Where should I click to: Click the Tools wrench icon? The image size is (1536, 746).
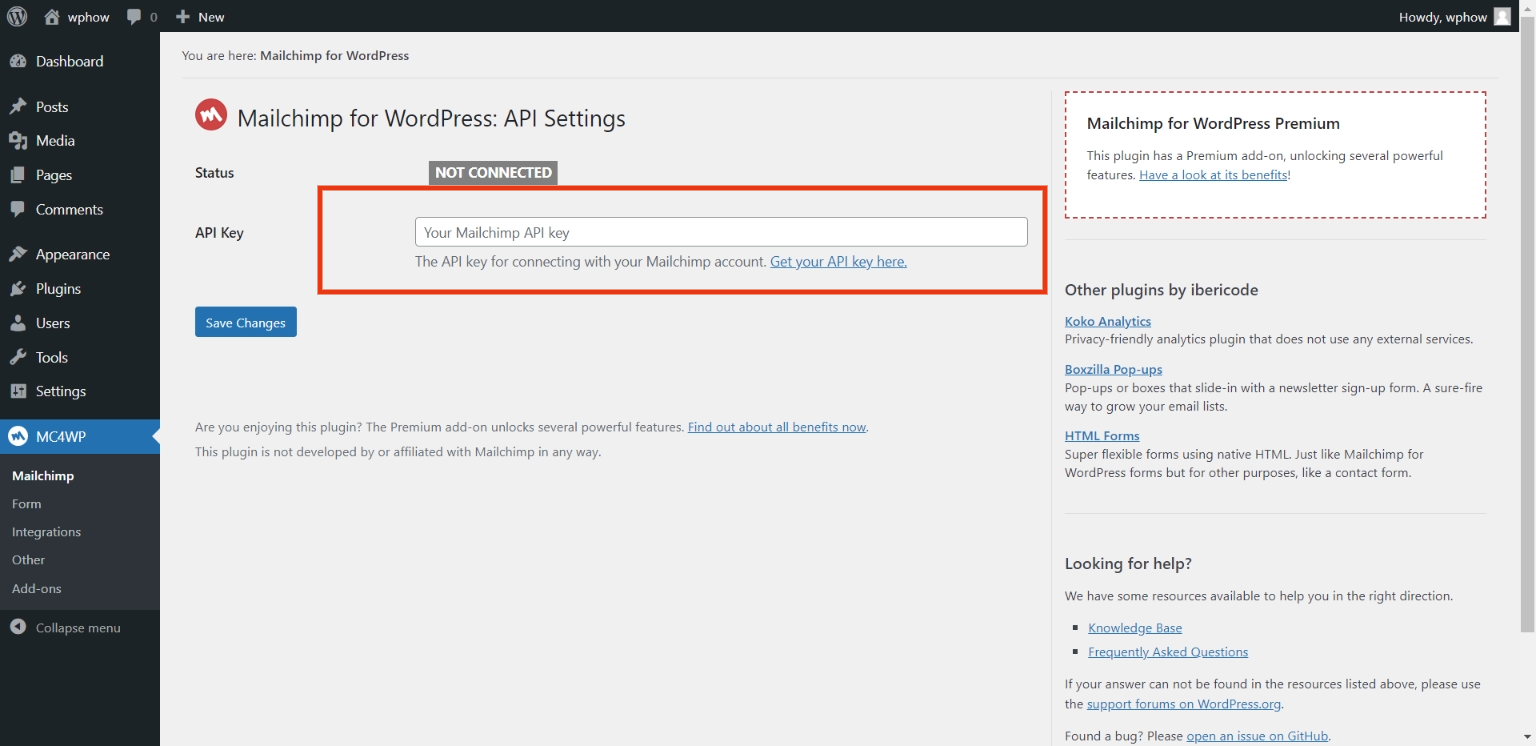pyautogui.click(x=17, y=357)
